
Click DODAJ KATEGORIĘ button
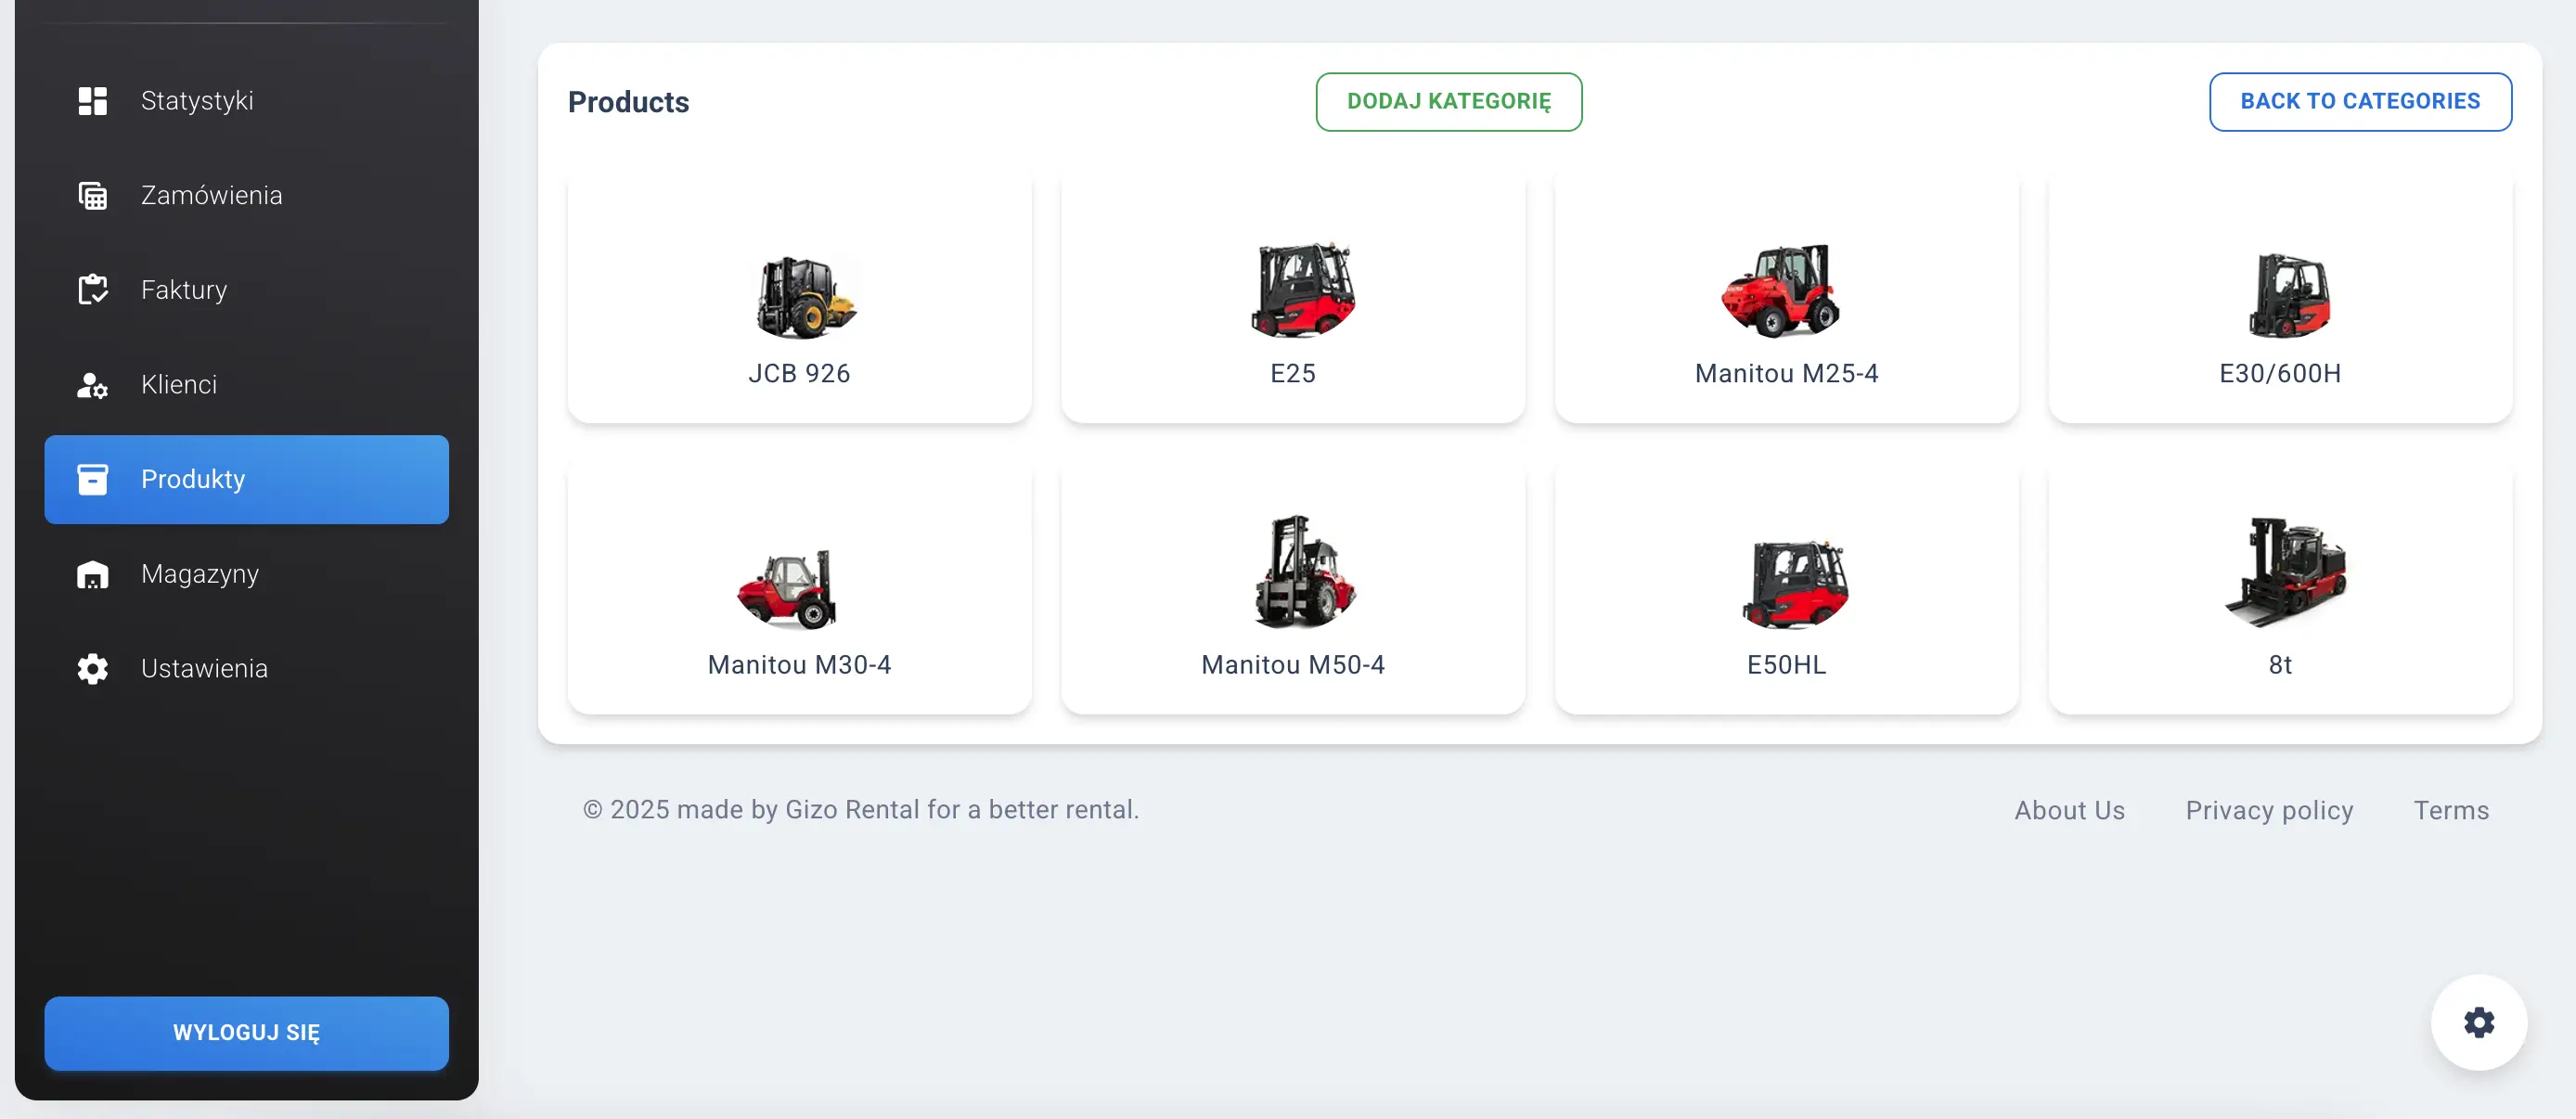pos(1449,102)
